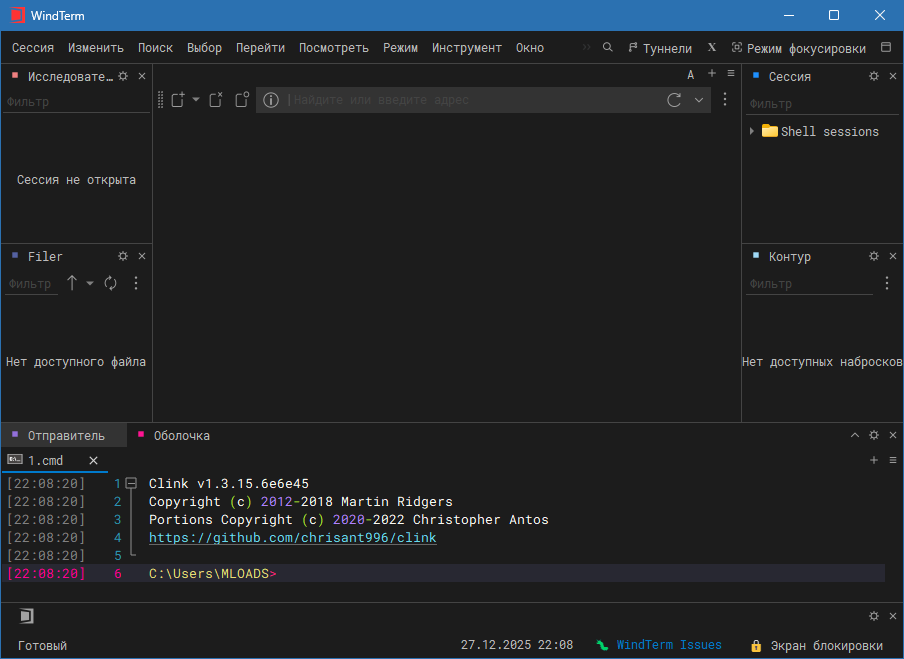This screenshot has width=904, height=659.
Task: Click the reload icon in address bar
Action: pos(674,100)
